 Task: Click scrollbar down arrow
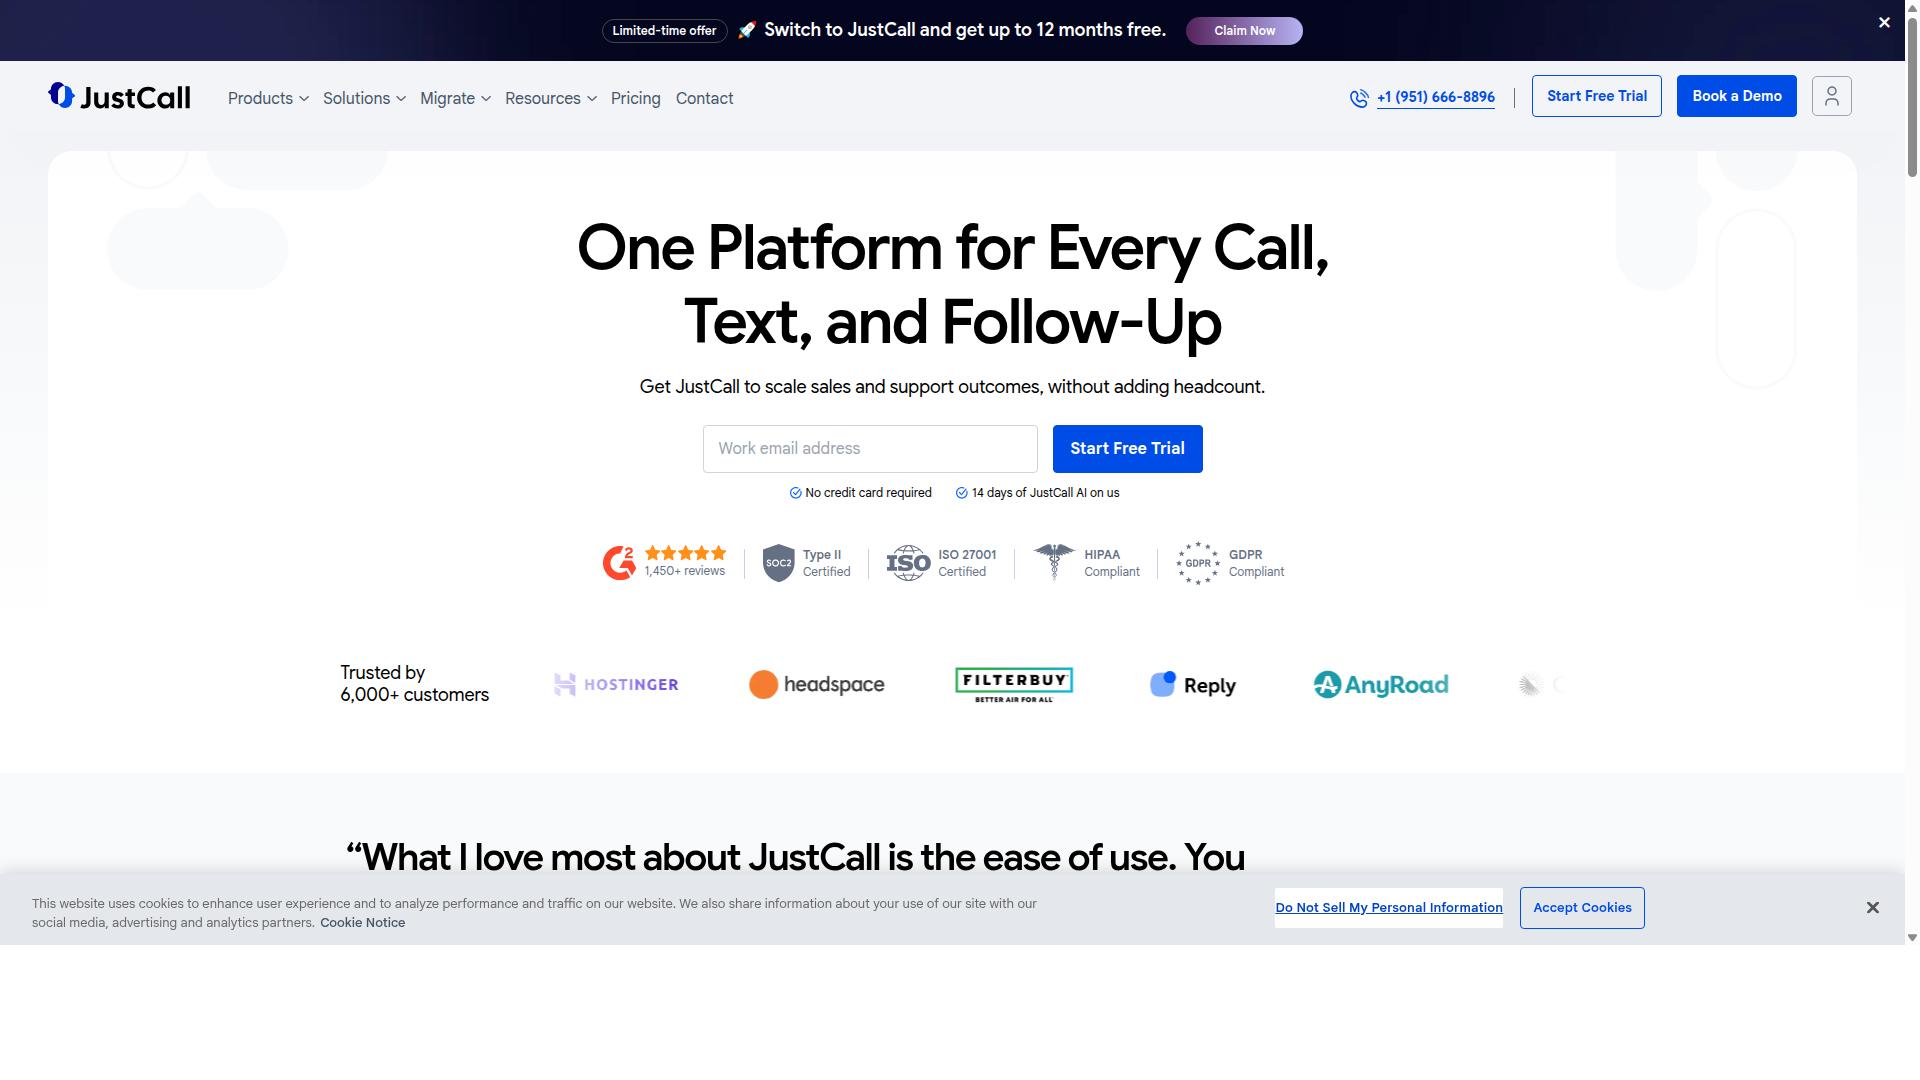(x=1912, y=938)
